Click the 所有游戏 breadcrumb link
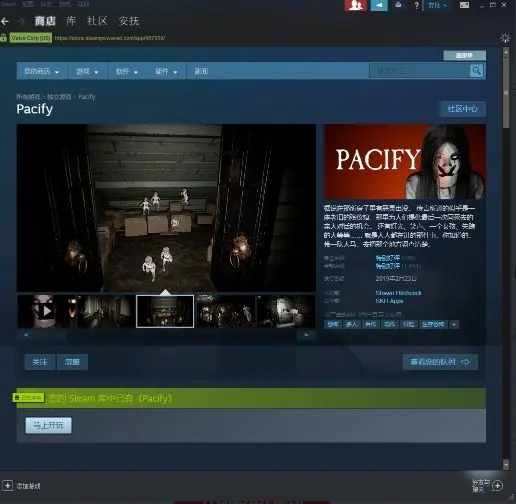 point(28,97)
